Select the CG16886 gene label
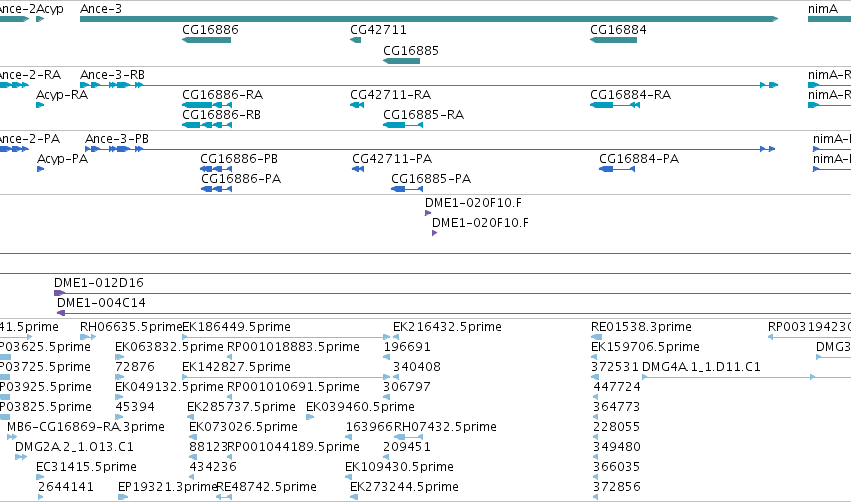 210,30
